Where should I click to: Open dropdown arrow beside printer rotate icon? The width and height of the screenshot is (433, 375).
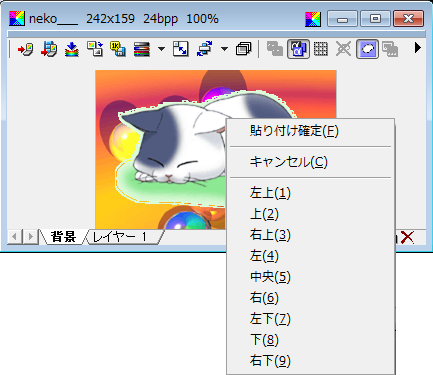(x=224, y=49)
